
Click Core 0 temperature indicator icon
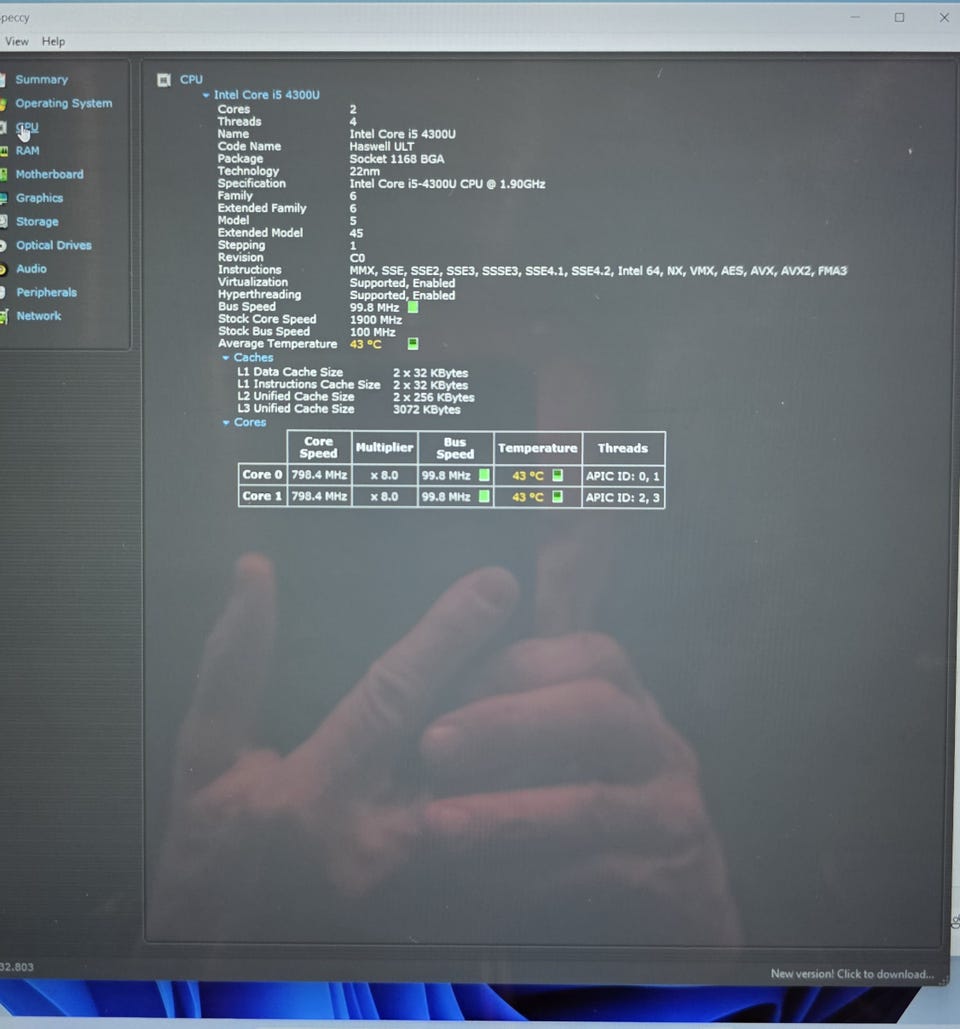tap(557, 474)
